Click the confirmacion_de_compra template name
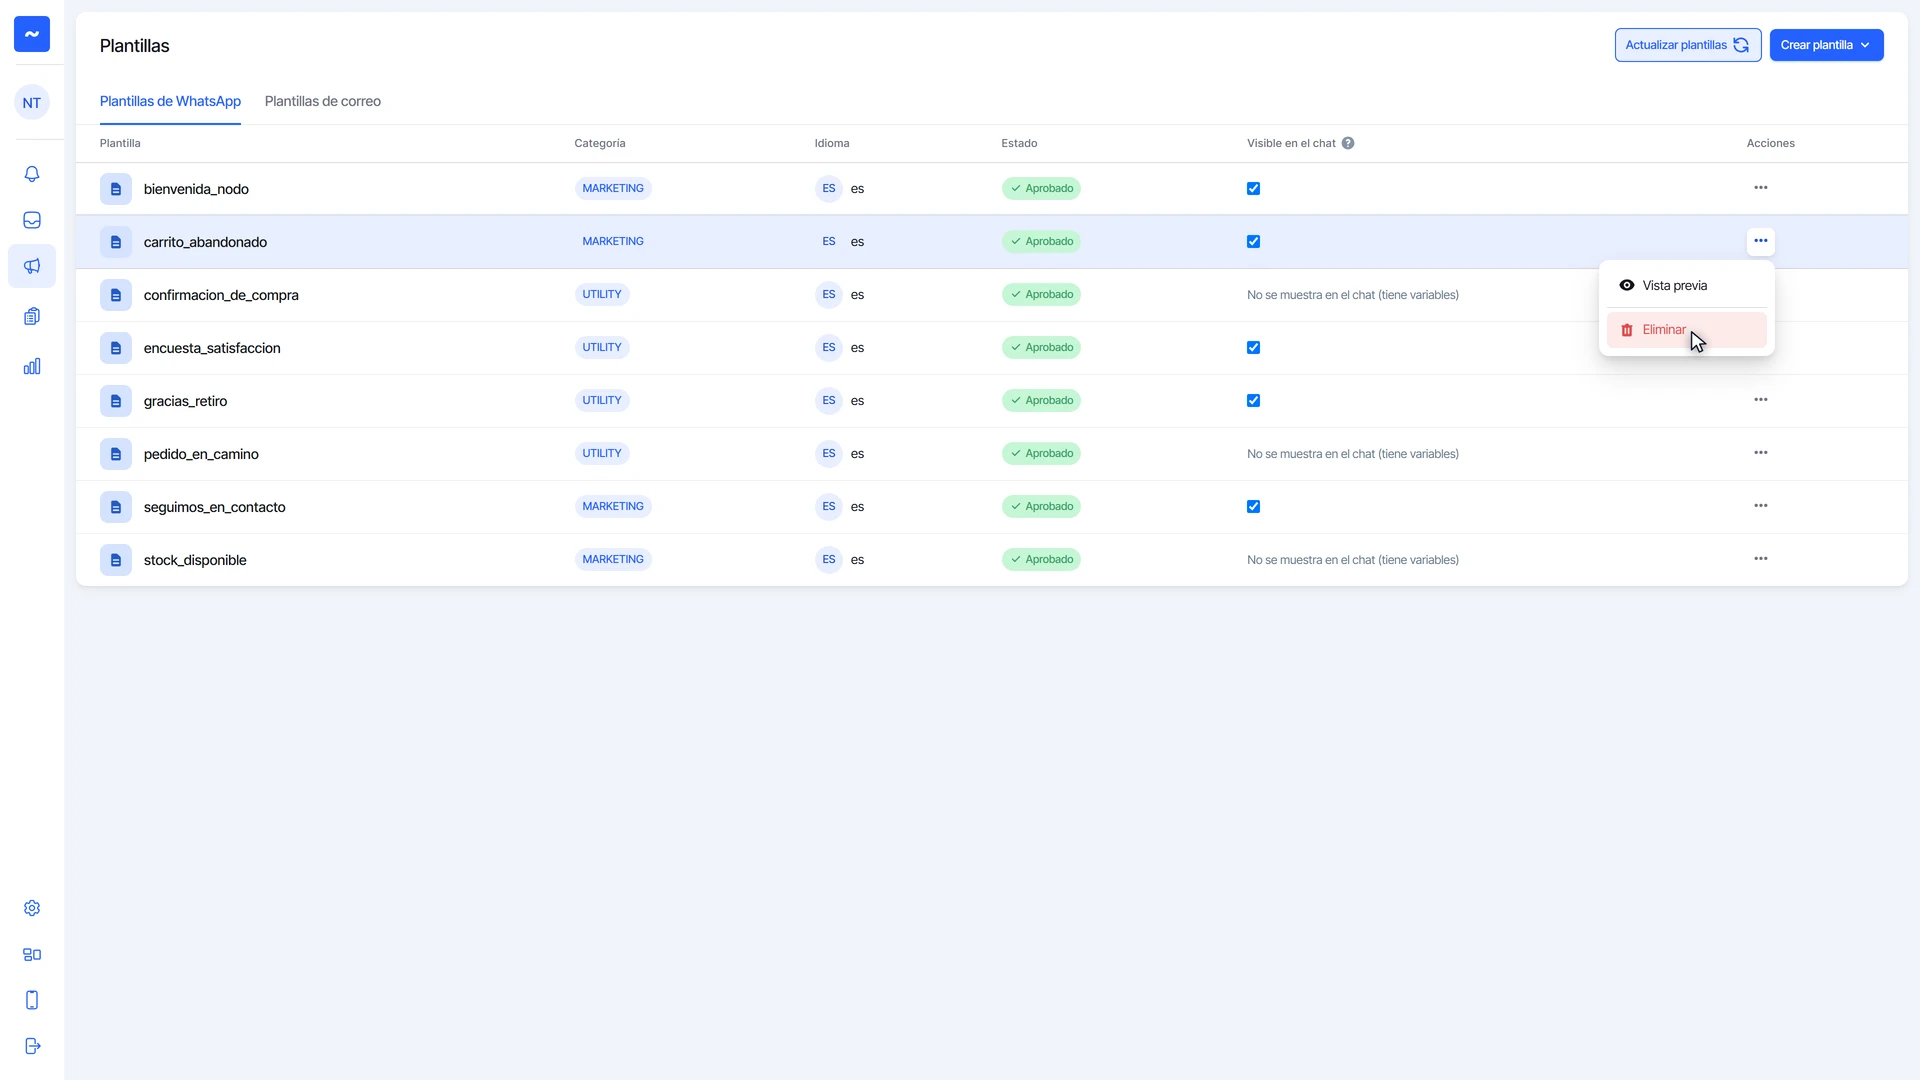 (x=221, y=295)
